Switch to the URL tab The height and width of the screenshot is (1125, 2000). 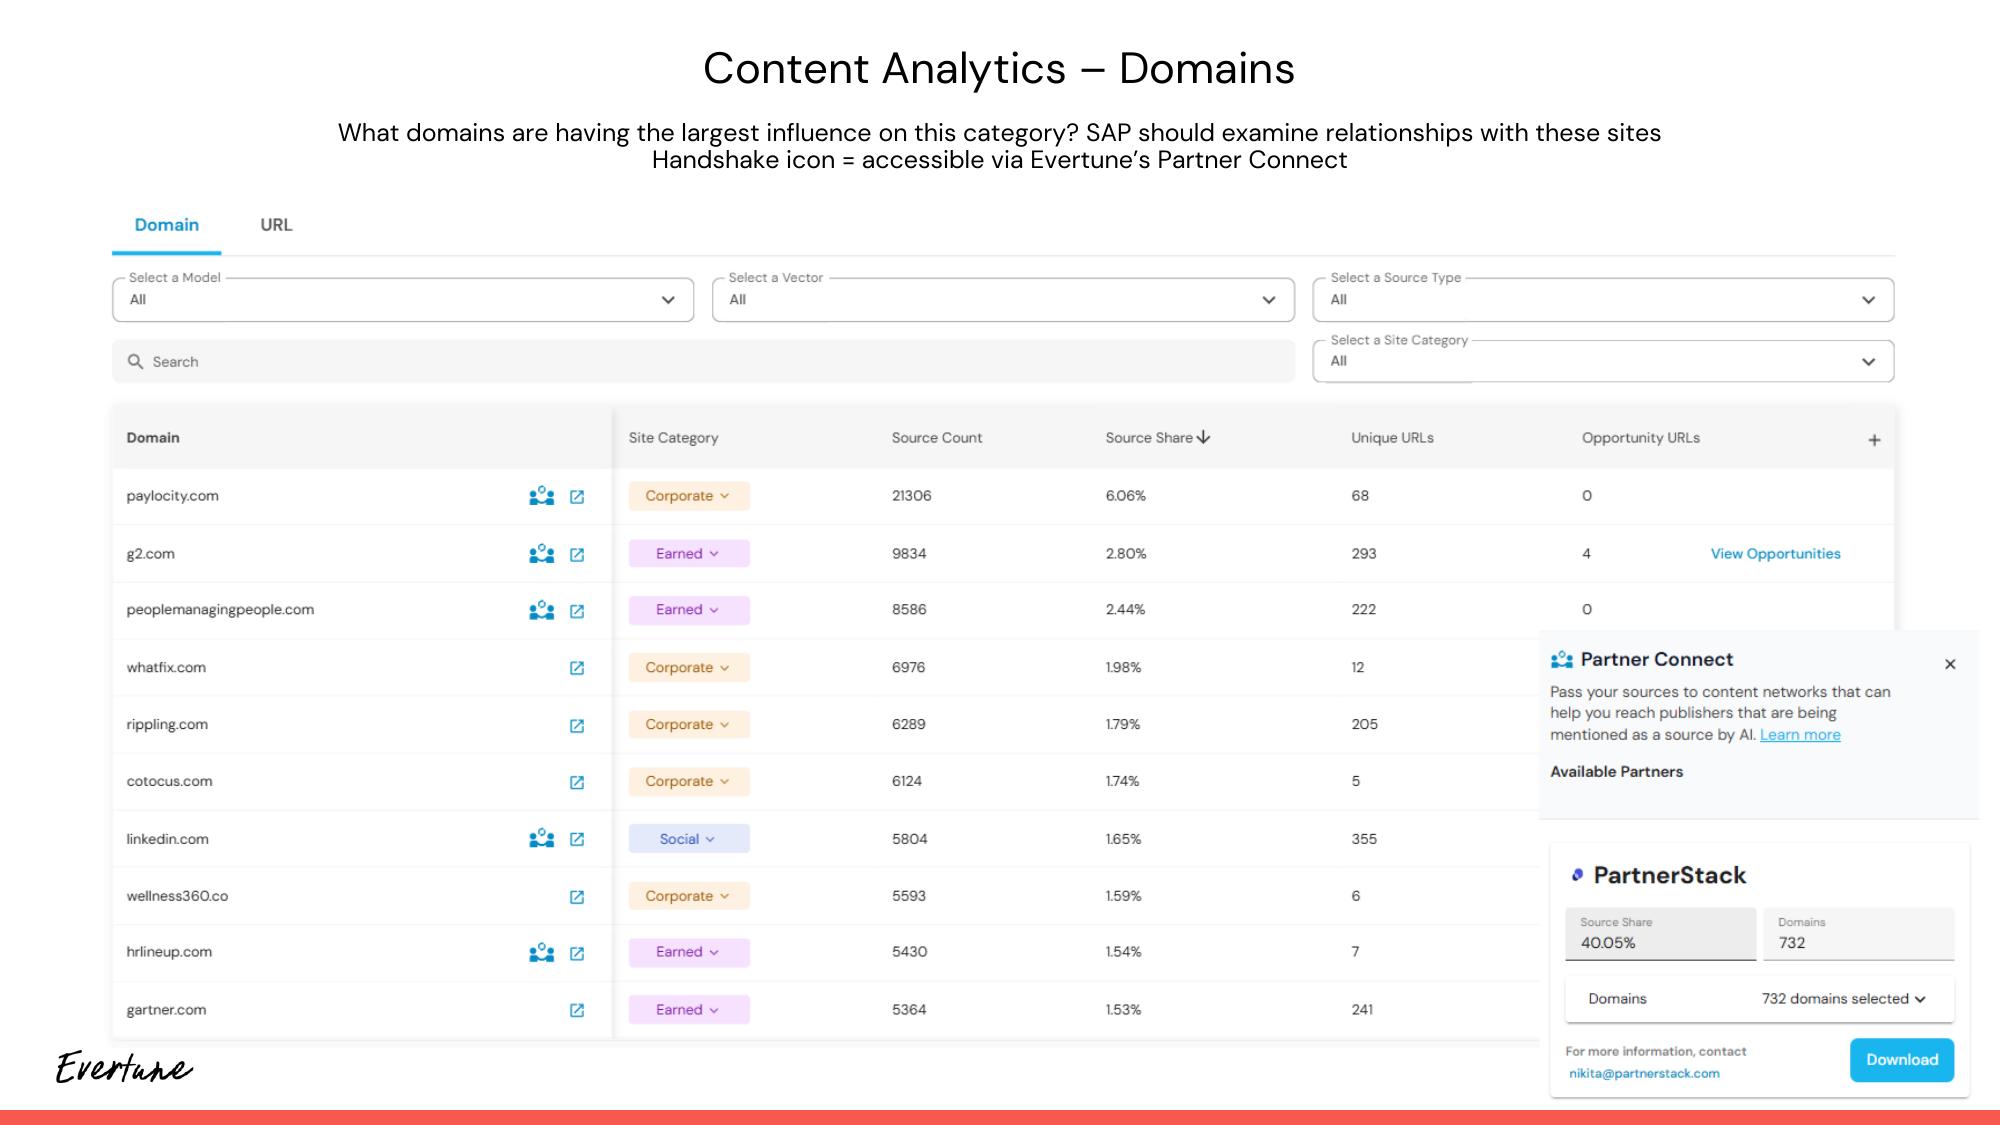[x=274, y=225]
